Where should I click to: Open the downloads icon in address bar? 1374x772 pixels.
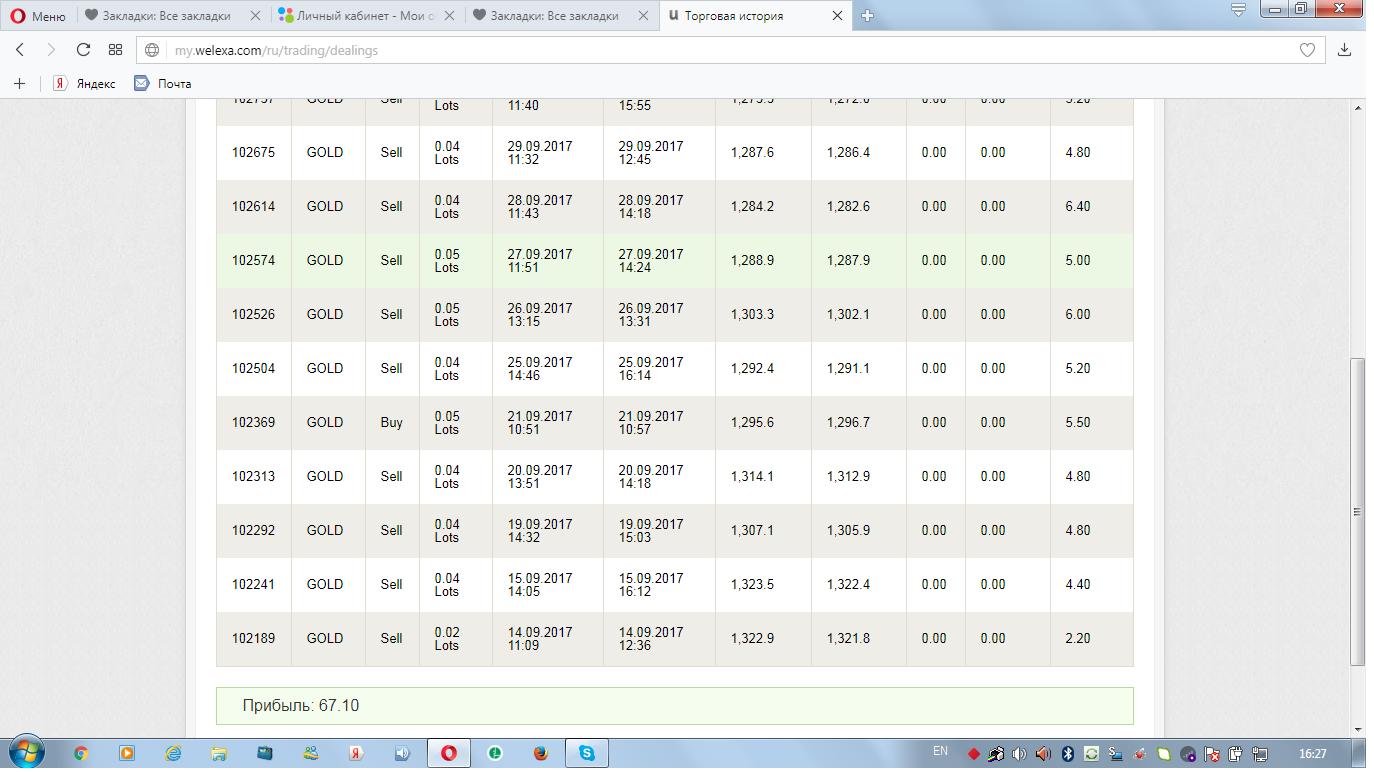coord(1344,50)
